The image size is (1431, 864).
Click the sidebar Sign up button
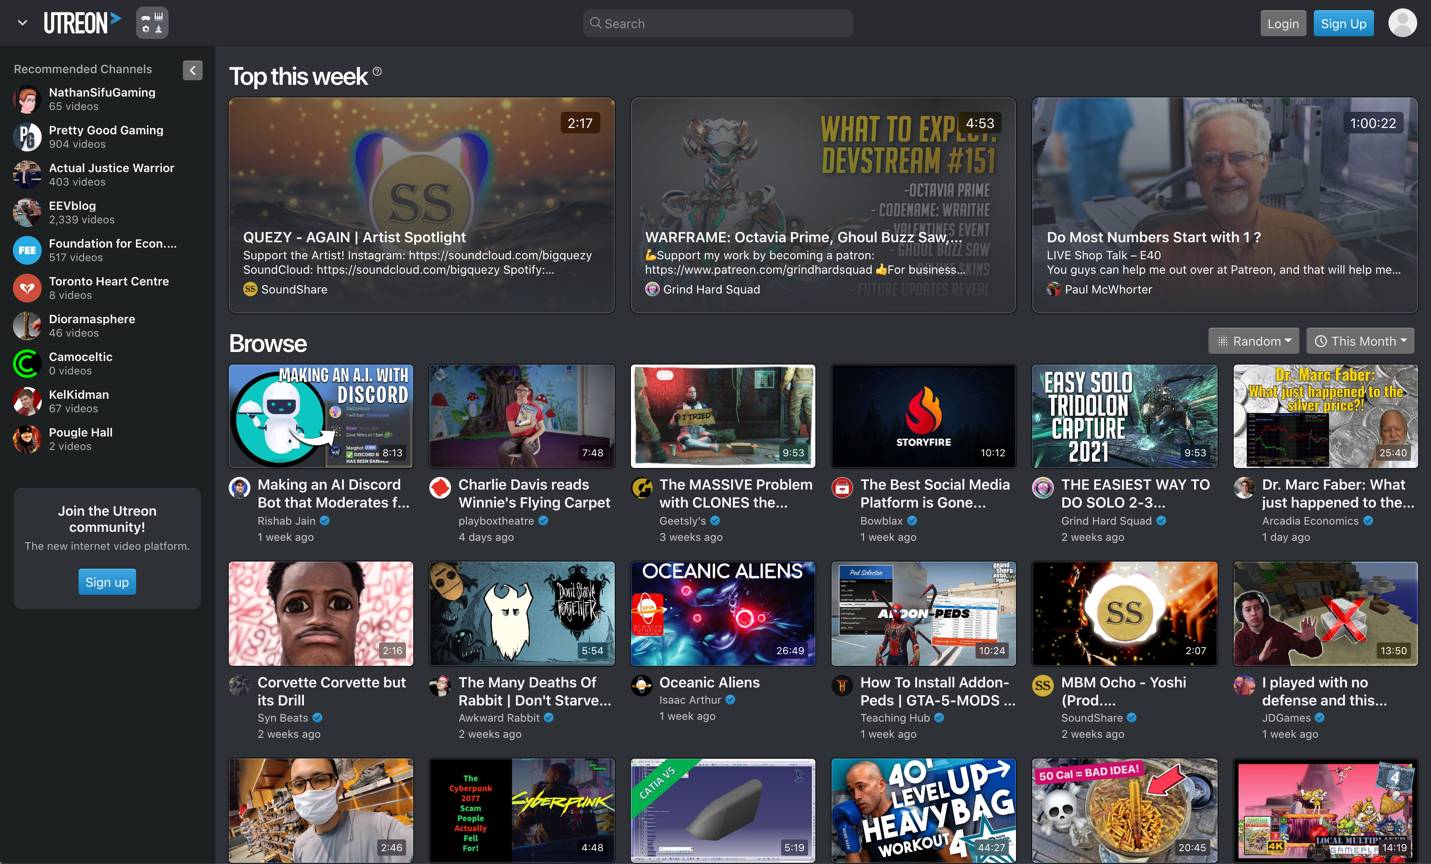pos(107,582)
